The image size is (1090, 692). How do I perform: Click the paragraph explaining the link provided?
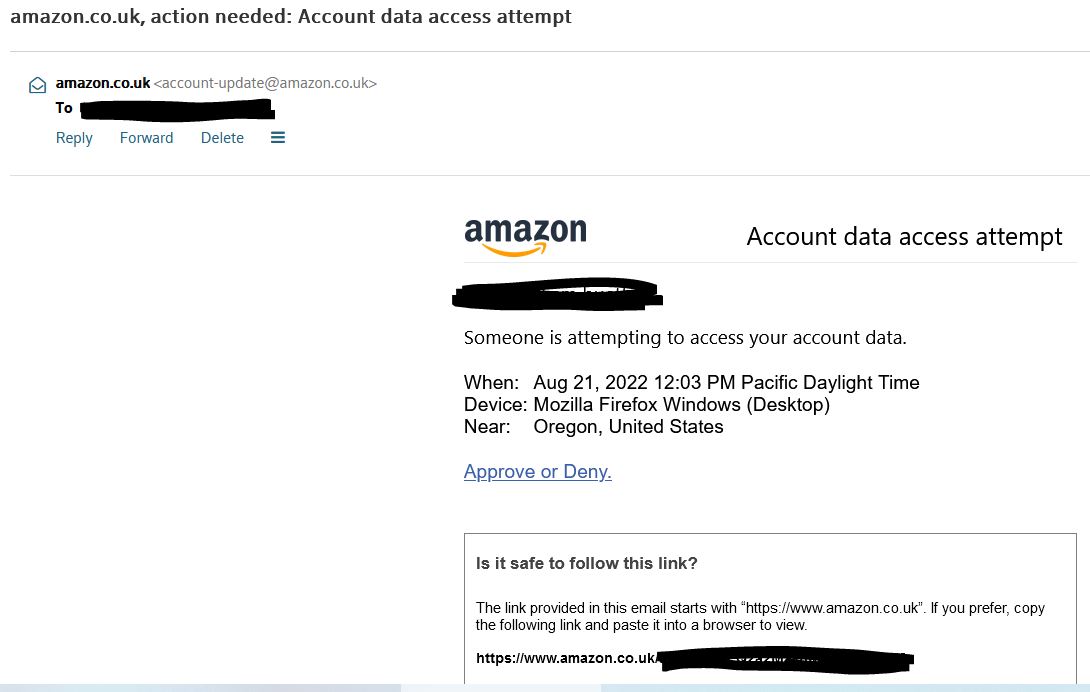point(760,616)
